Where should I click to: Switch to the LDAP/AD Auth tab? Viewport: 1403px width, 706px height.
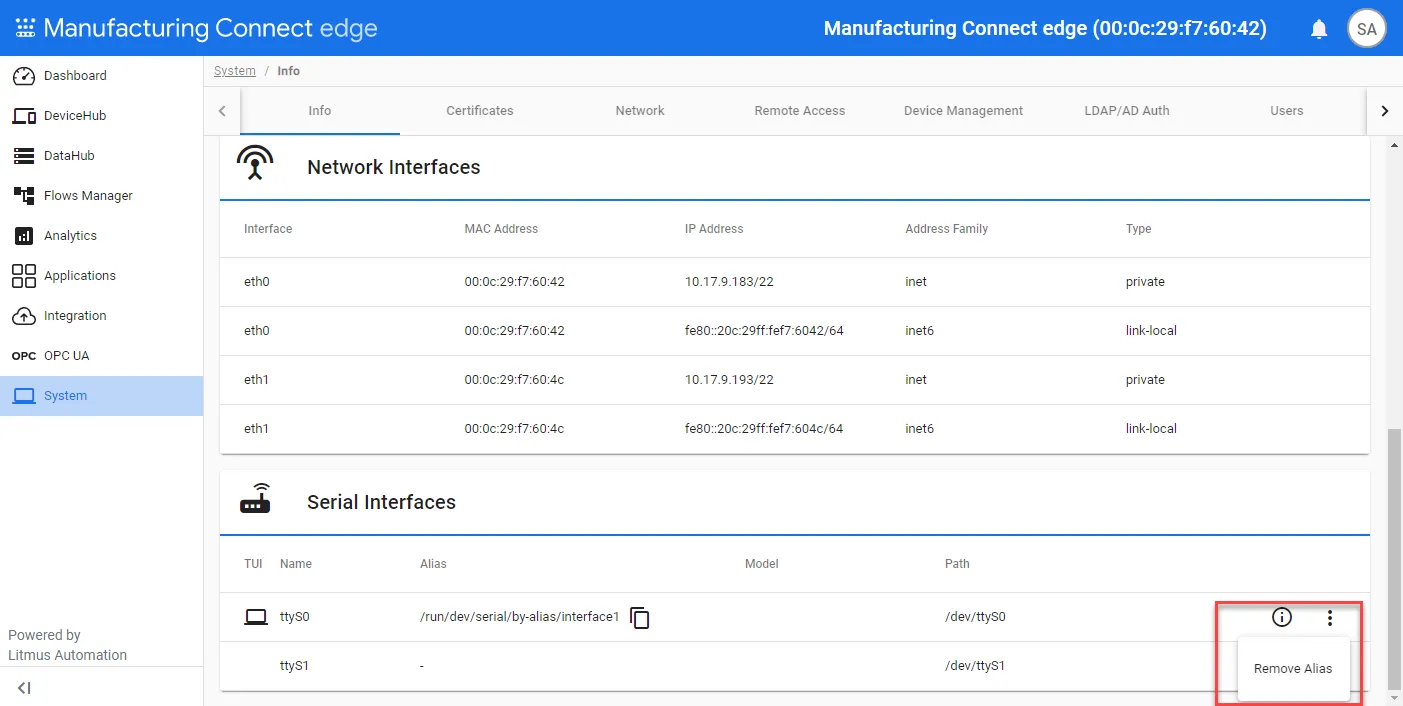coord(1127,111)
